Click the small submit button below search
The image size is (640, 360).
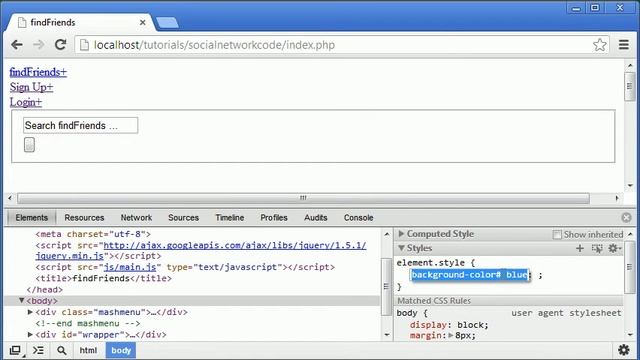(x=29, y=144)
